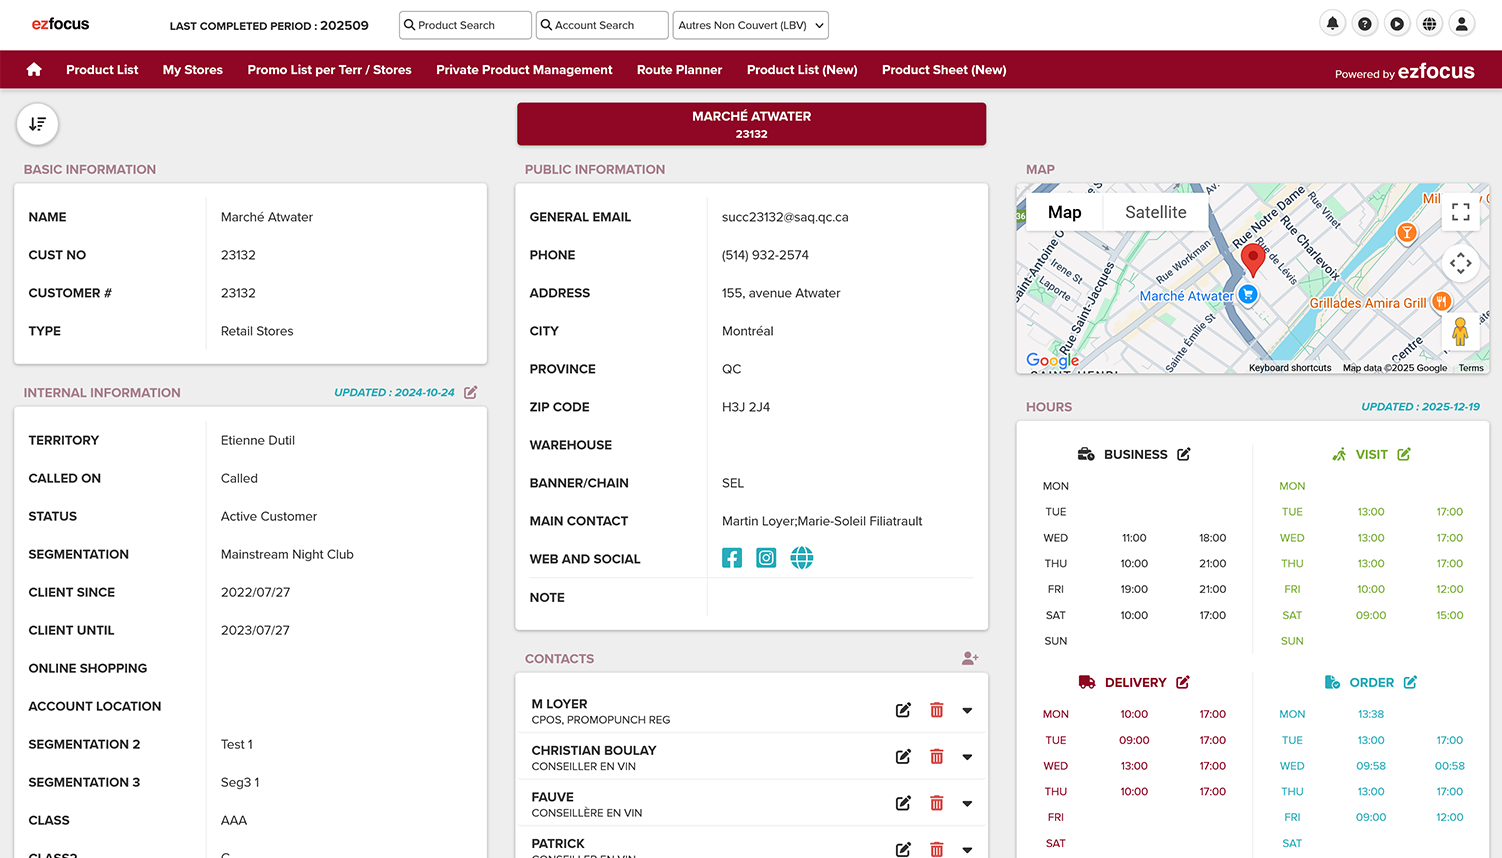The image size is (1502, 858).
Task: Click the home icon in navigation bar
Action: coord(34,69)
